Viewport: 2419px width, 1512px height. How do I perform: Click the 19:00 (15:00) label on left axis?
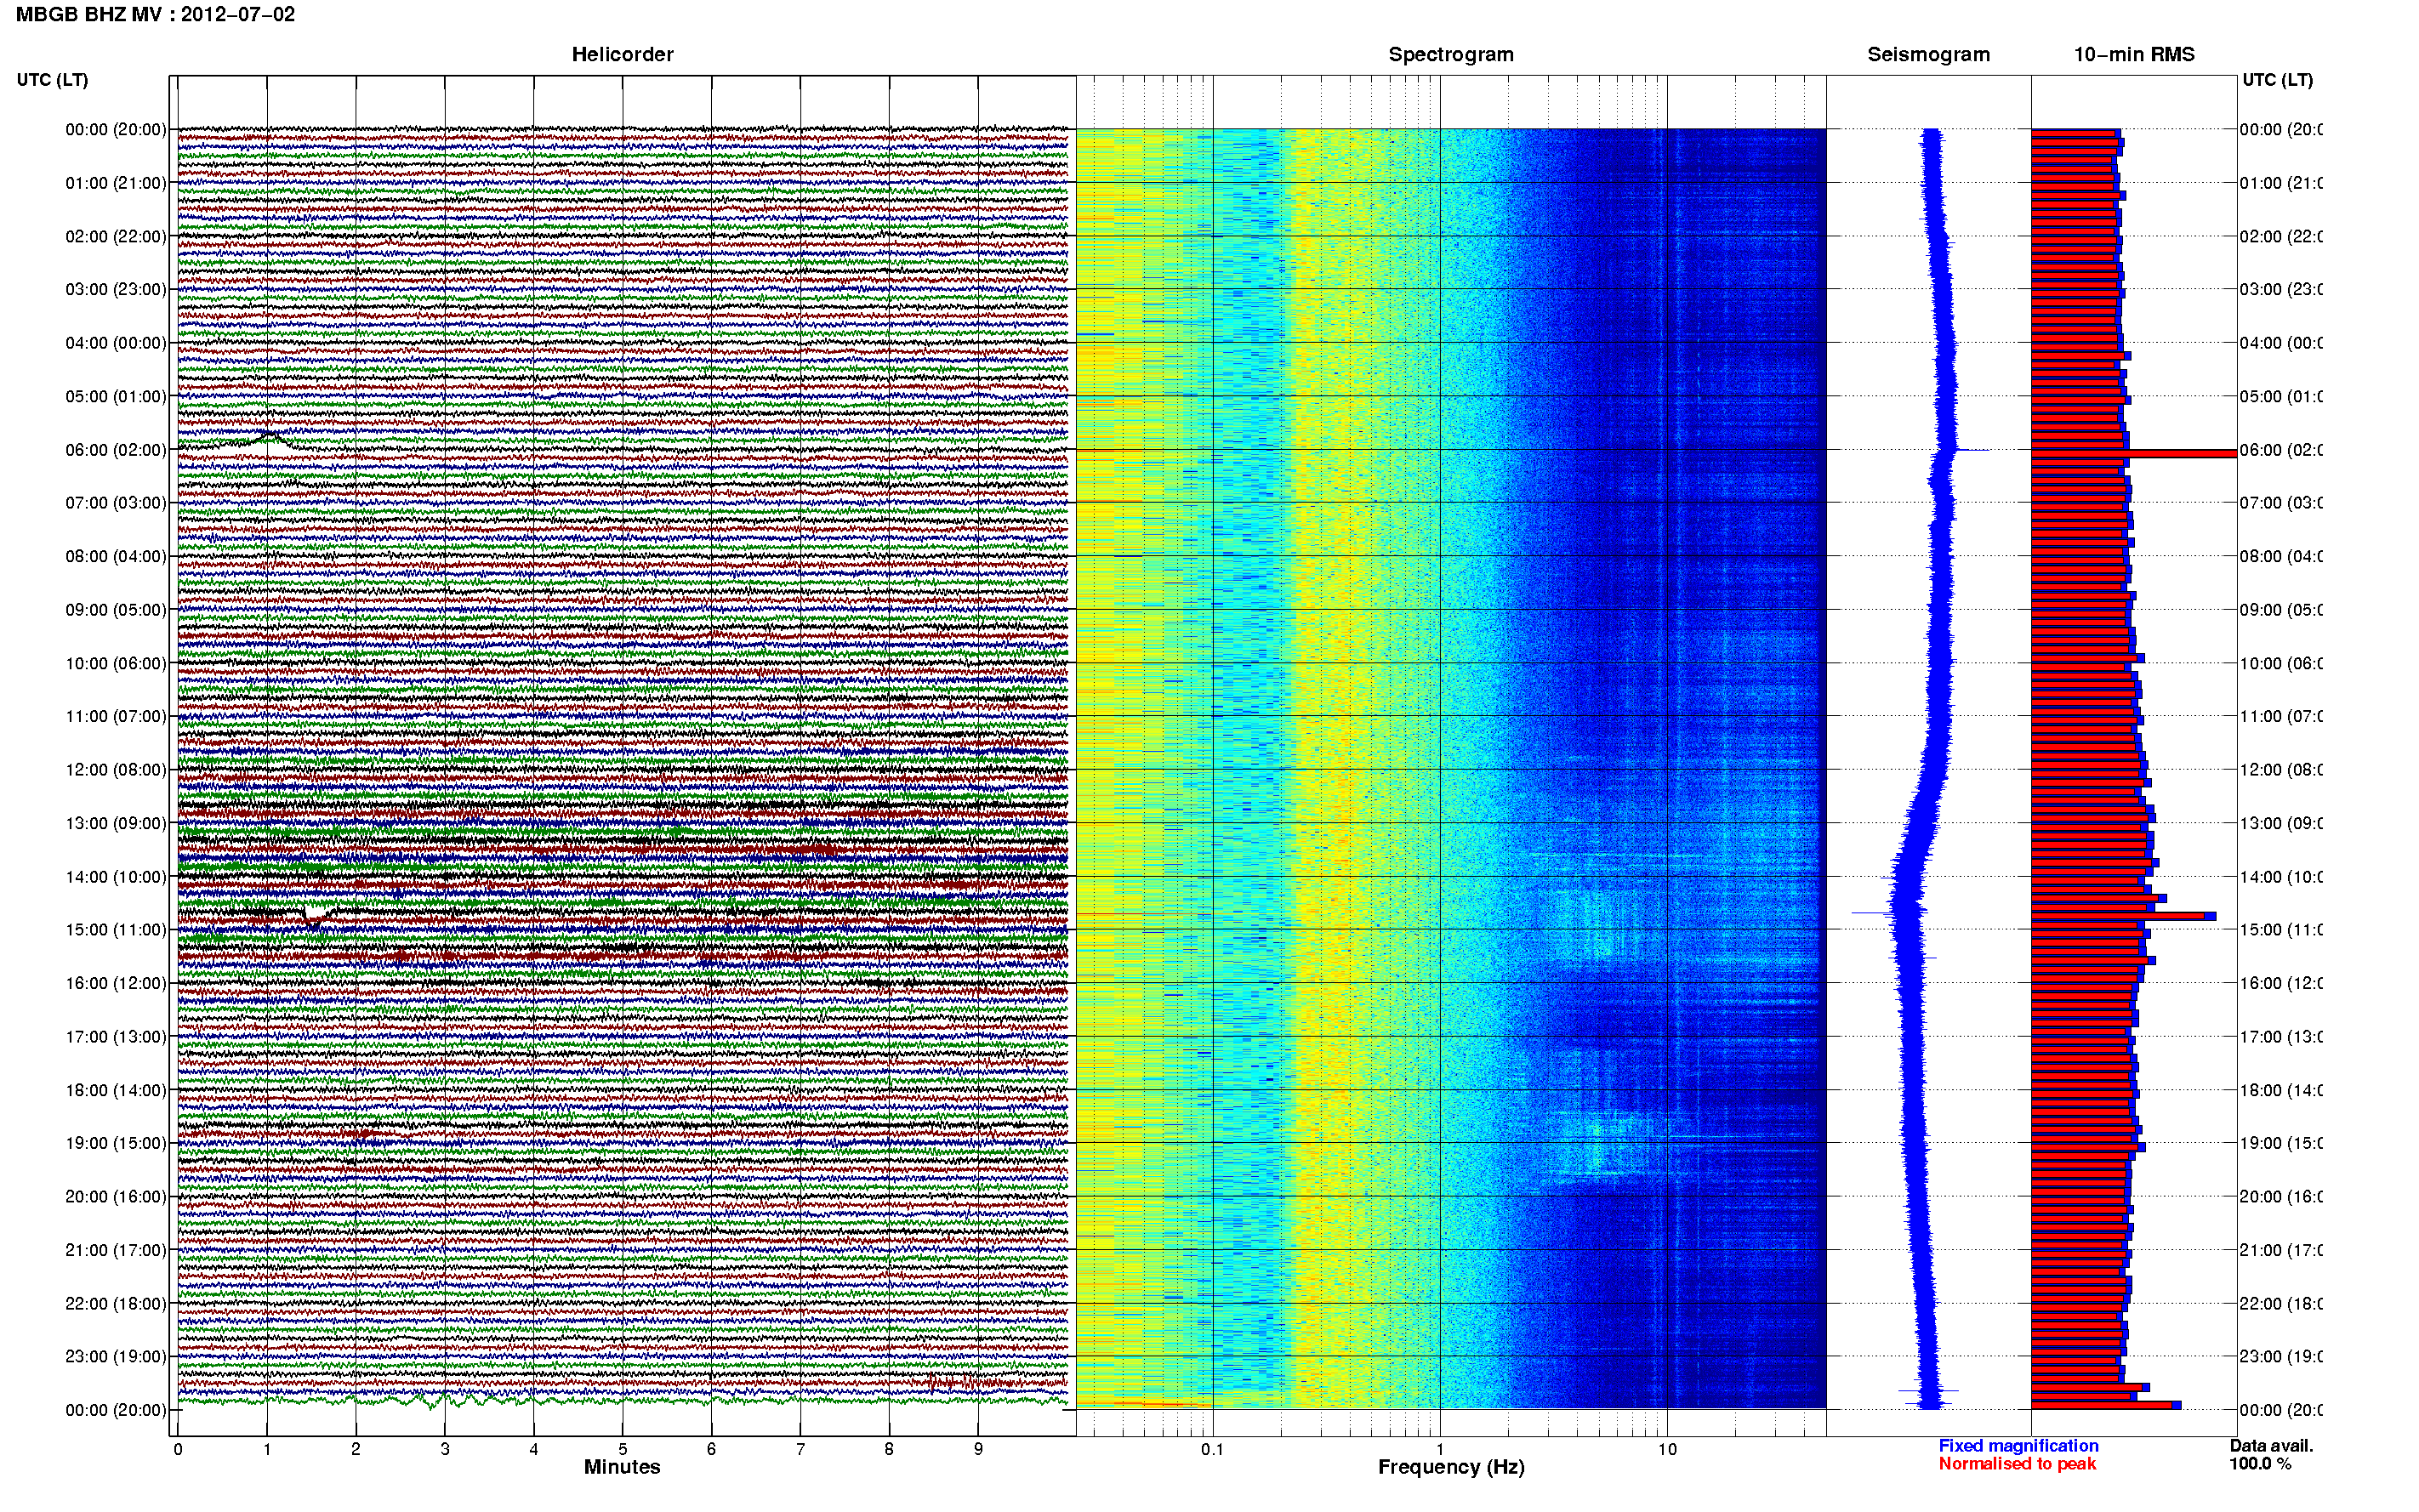click(116, 1143)
